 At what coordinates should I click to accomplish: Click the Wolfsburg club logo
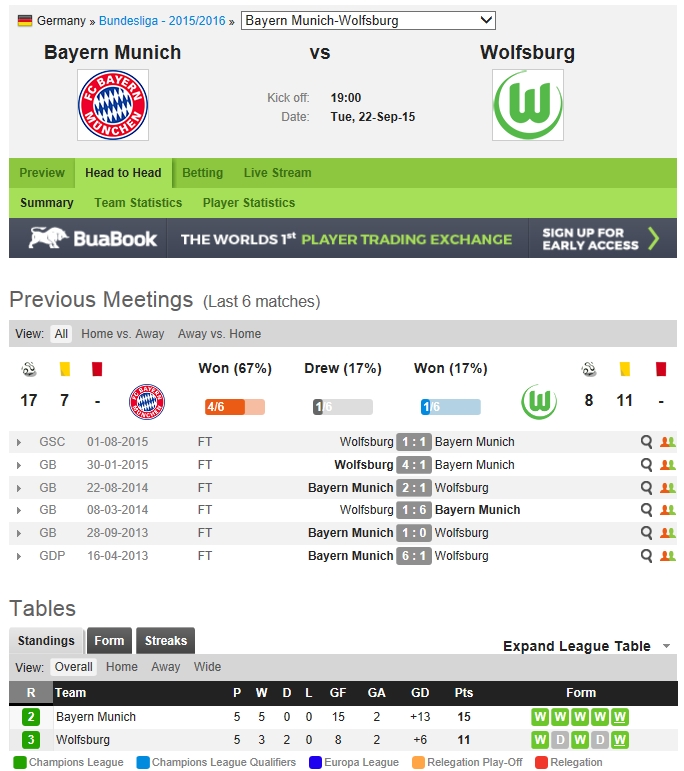(x=527, y=105)
